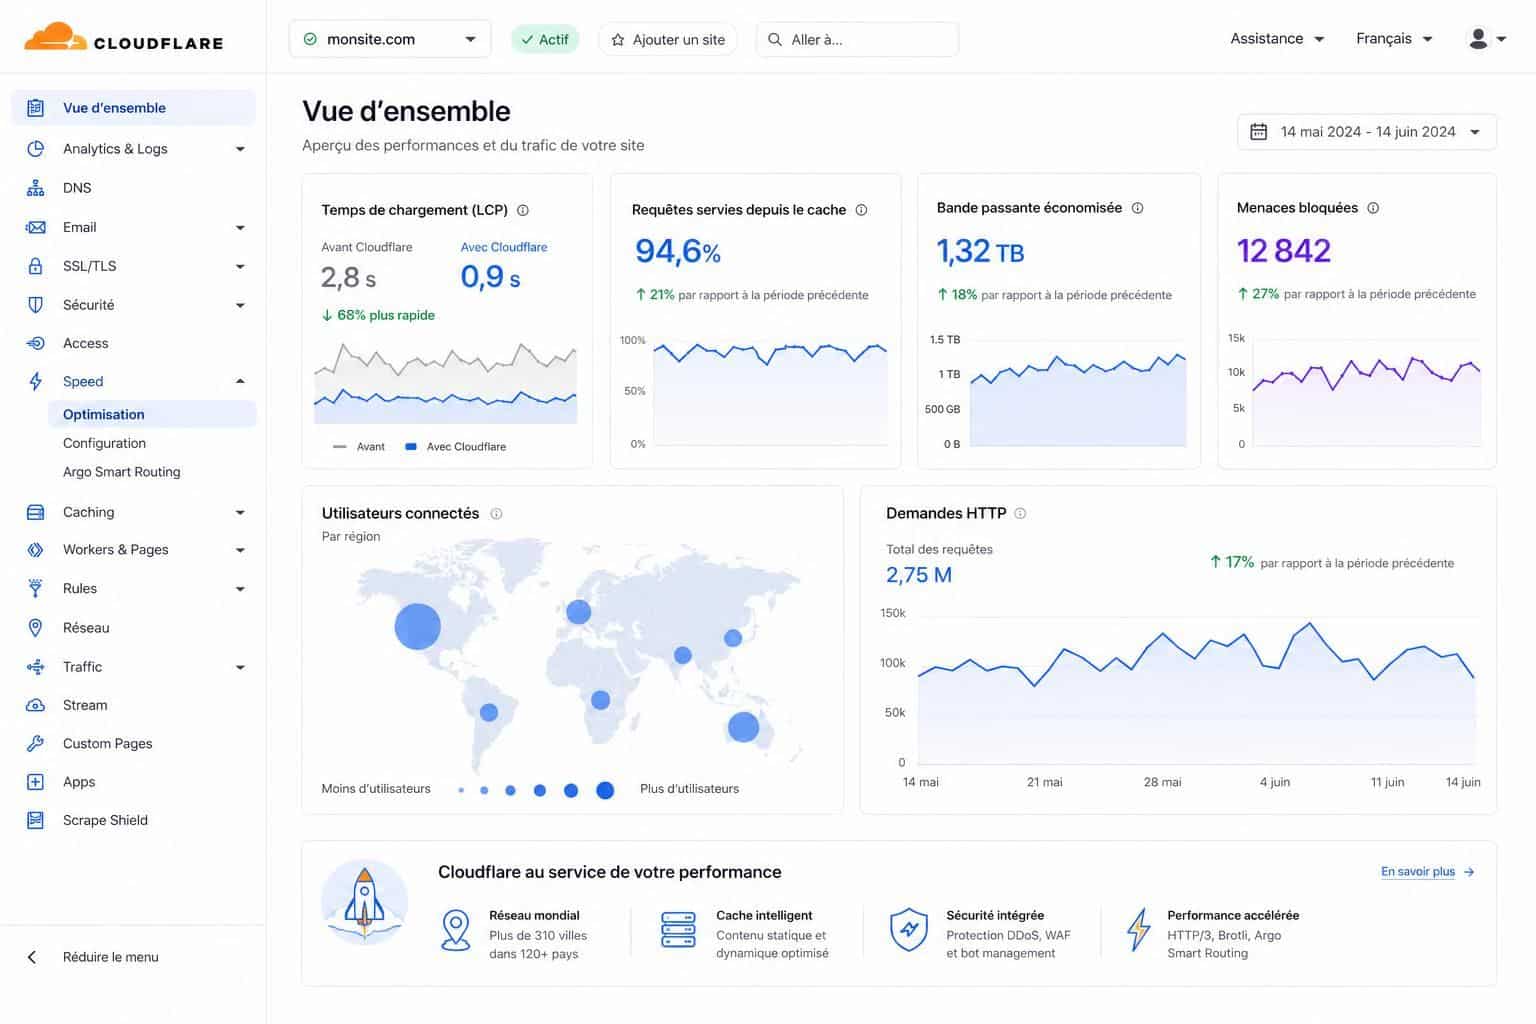Image resolution: width=1536 pixels, height=1024 pixels.
Task: Click the Workers & Pages icon
Action: [x=35, y=550]
